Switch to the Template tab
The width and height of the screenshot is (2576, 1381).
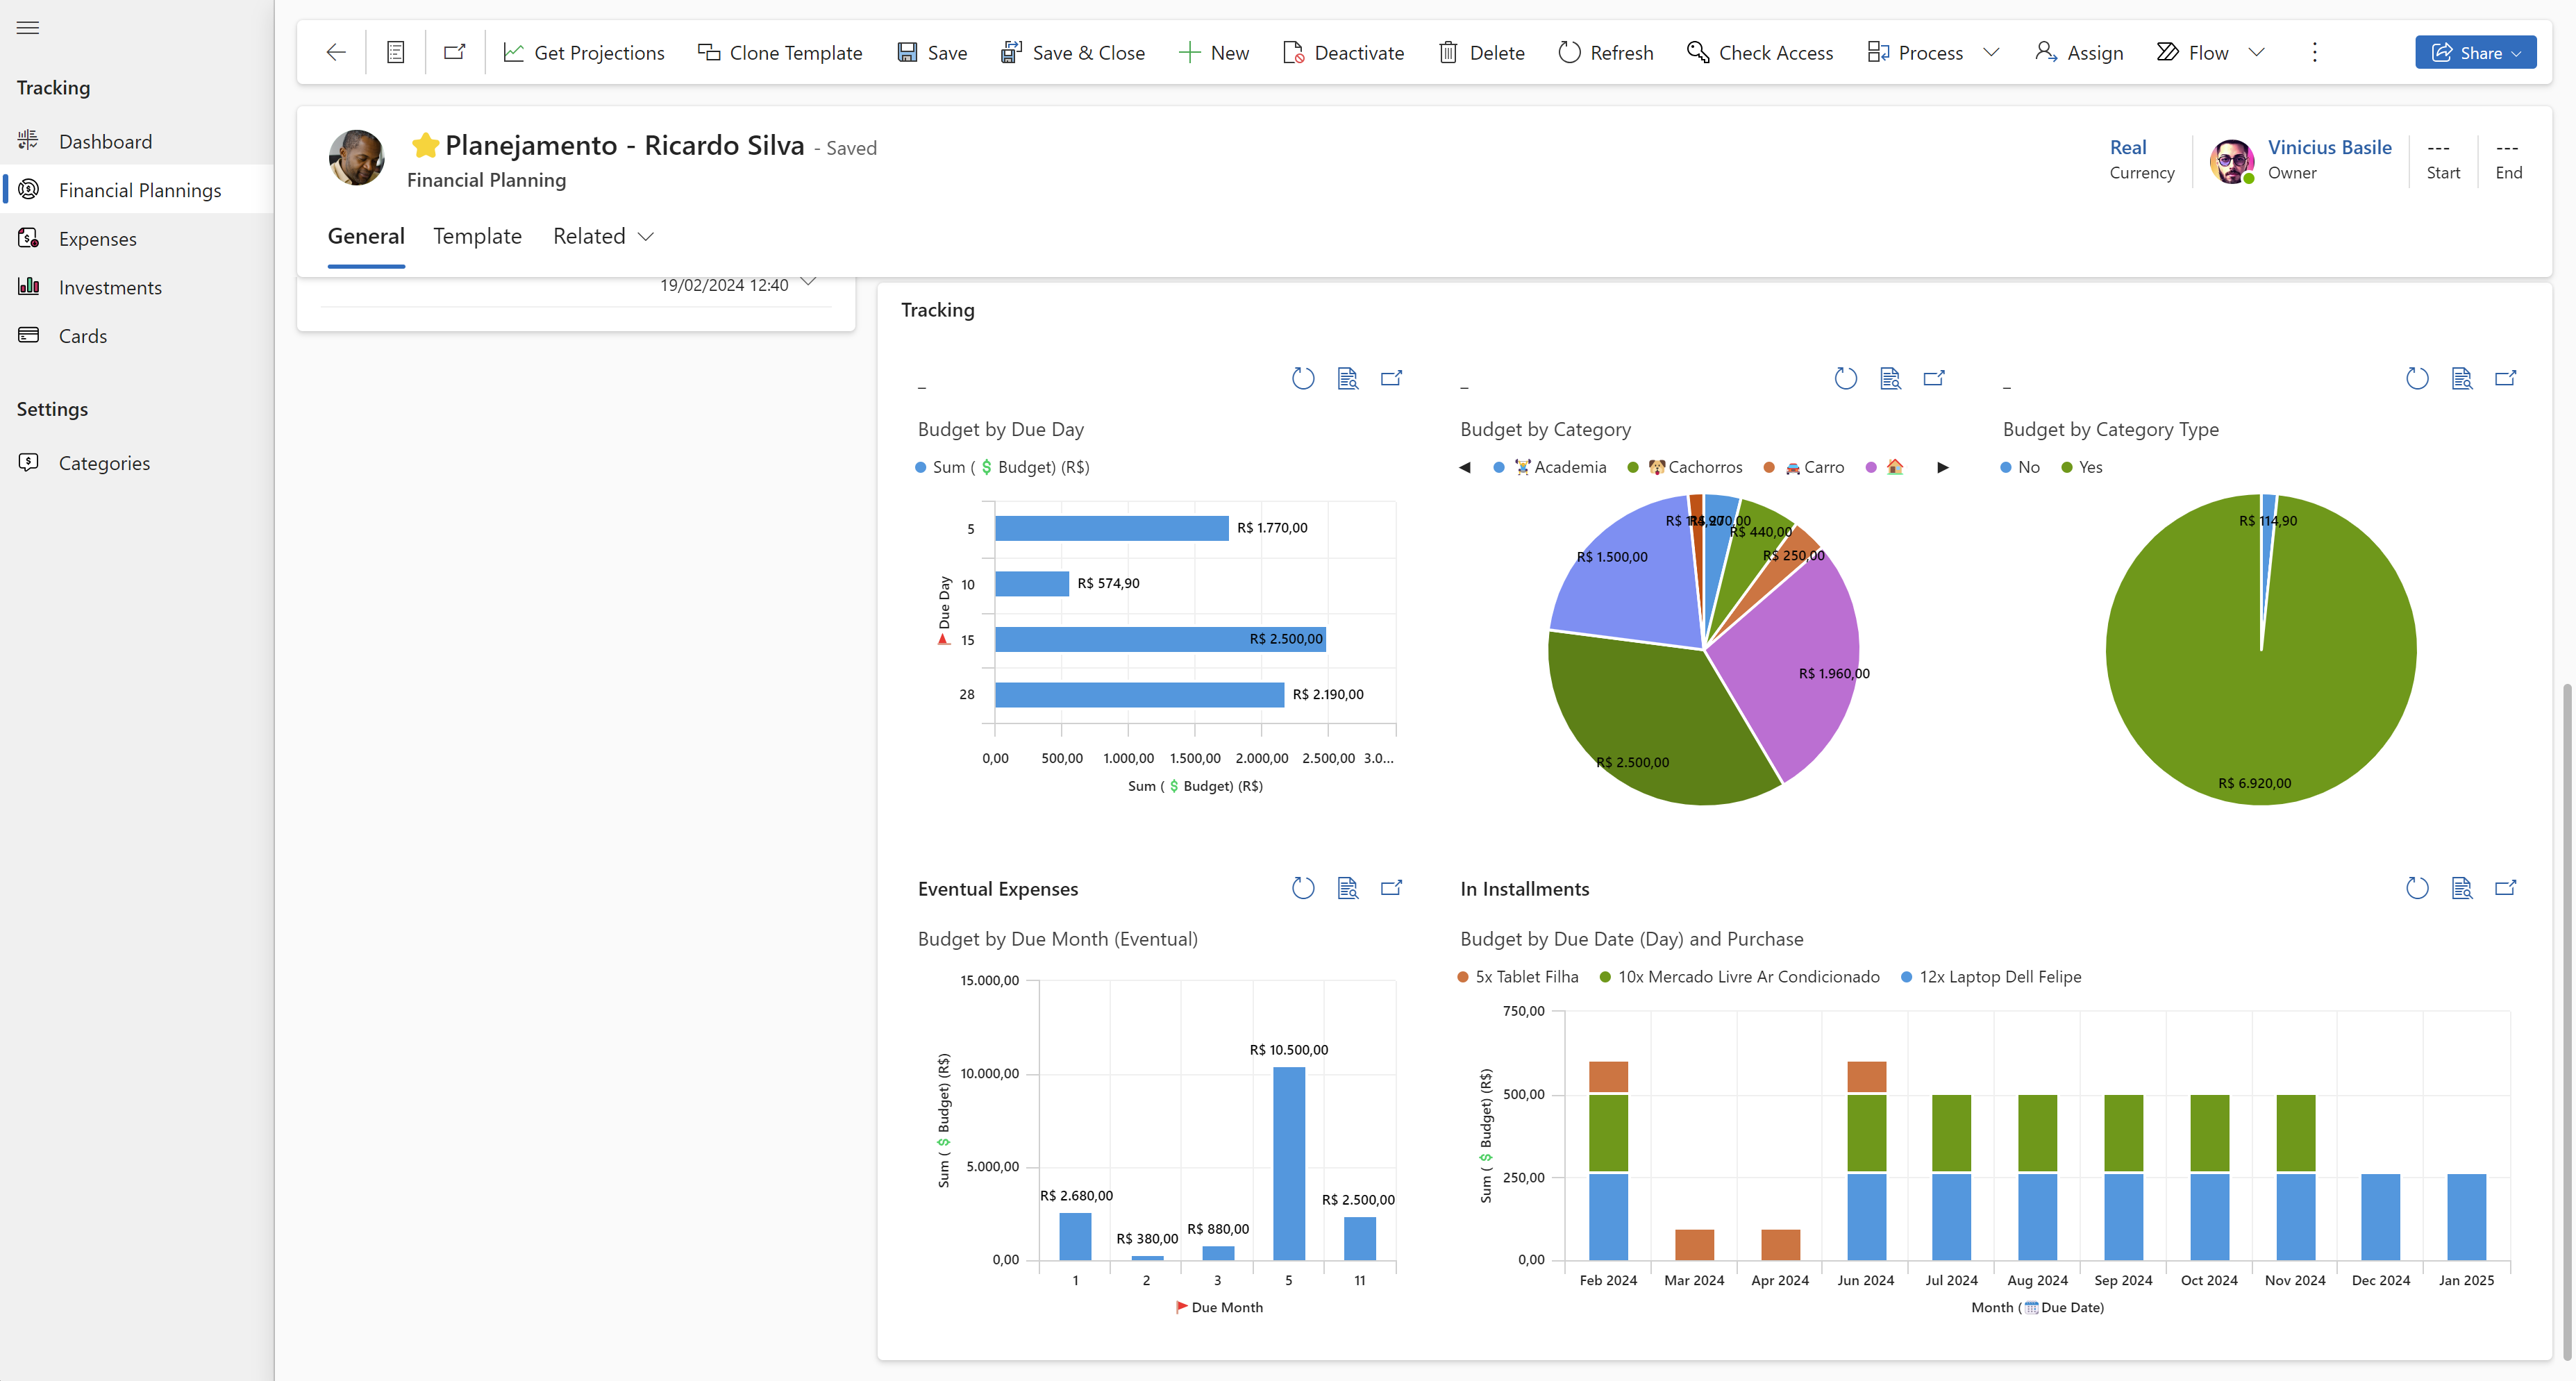click(x=477, y=237)
